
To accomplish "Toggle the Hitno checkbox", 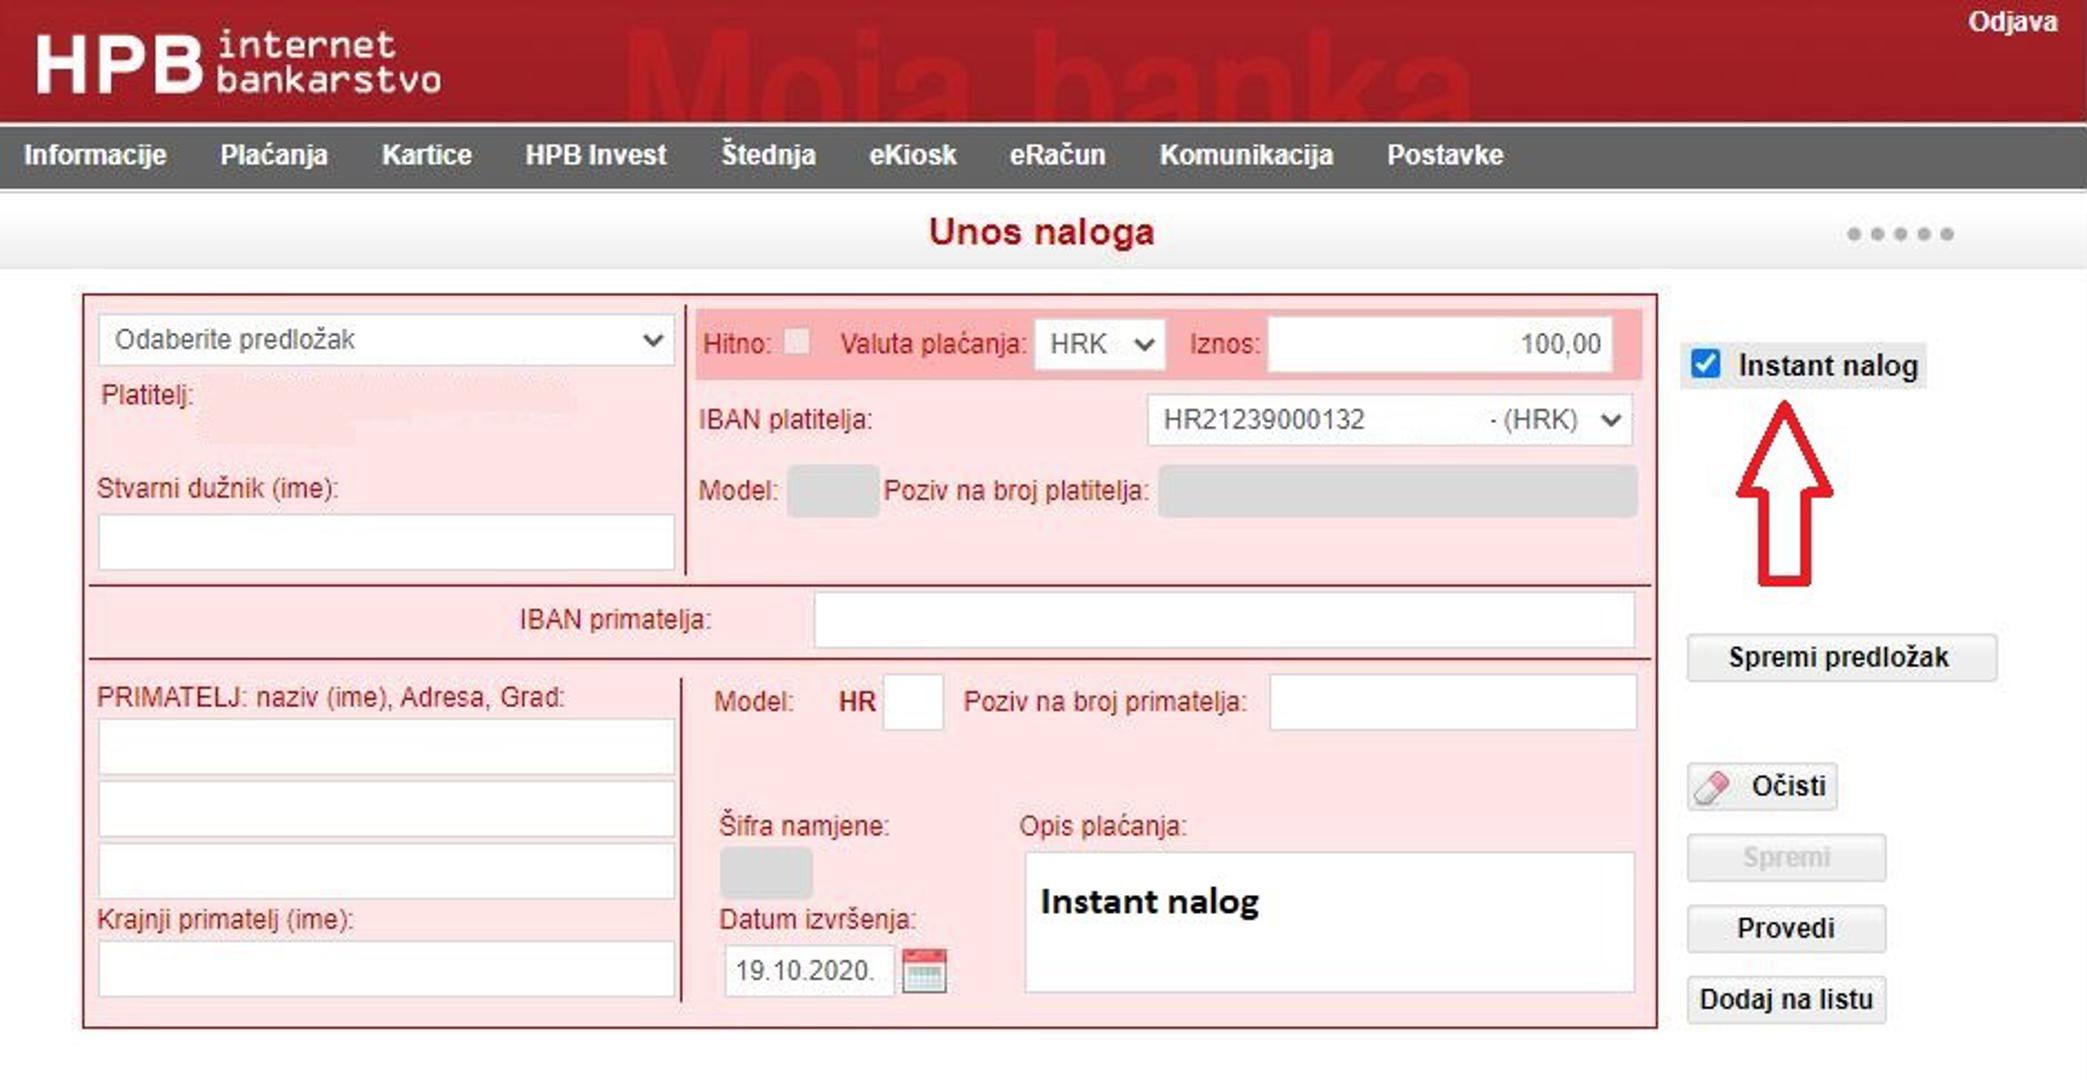I will [797, 342].
